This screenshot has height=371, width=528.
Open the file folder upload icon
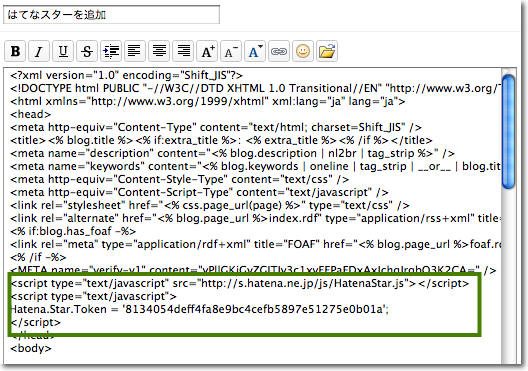point(327,51)
